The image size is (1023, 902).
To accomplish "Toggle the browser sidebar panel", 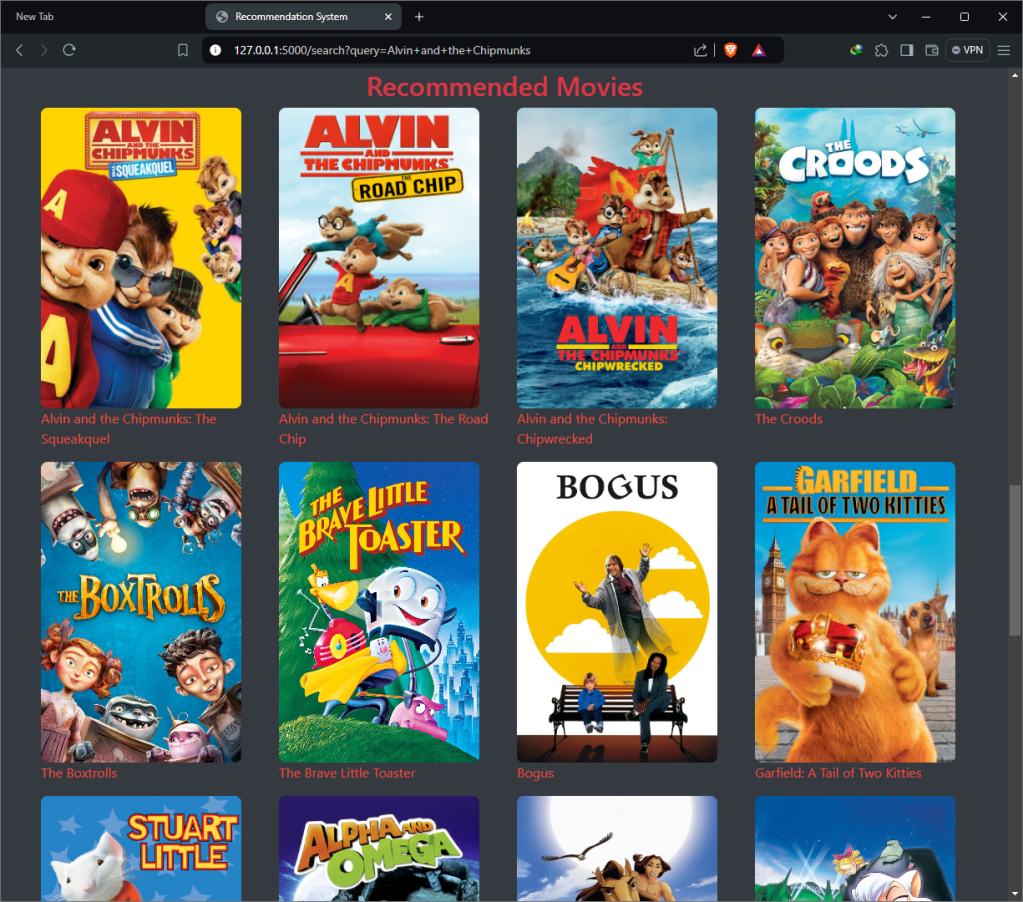I will pyautogui.click(x=906, y=50).
